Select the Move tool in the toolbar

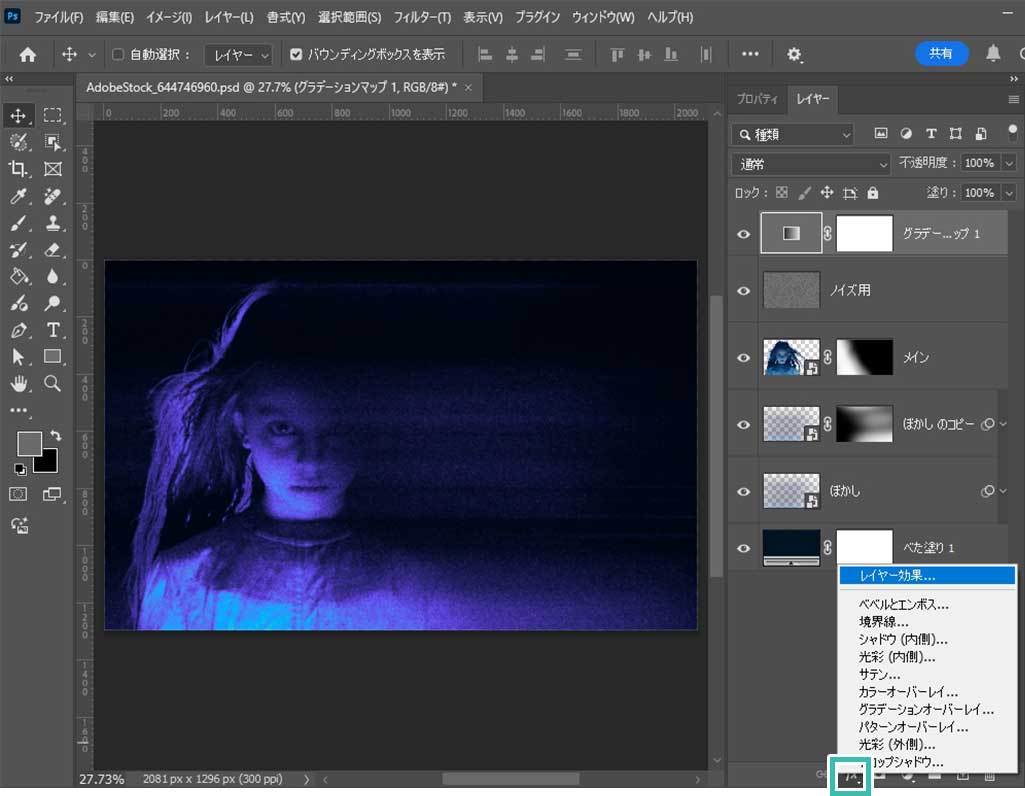[x=19, y=116]
